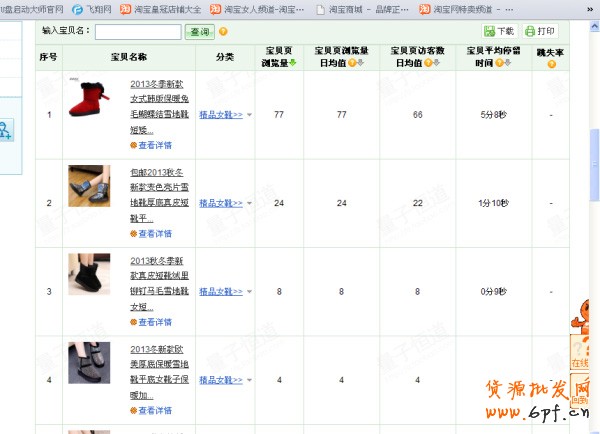Click the 下载 download icon button
The height and width of the screenshot is (434, 600).
[x=500, y=32]
